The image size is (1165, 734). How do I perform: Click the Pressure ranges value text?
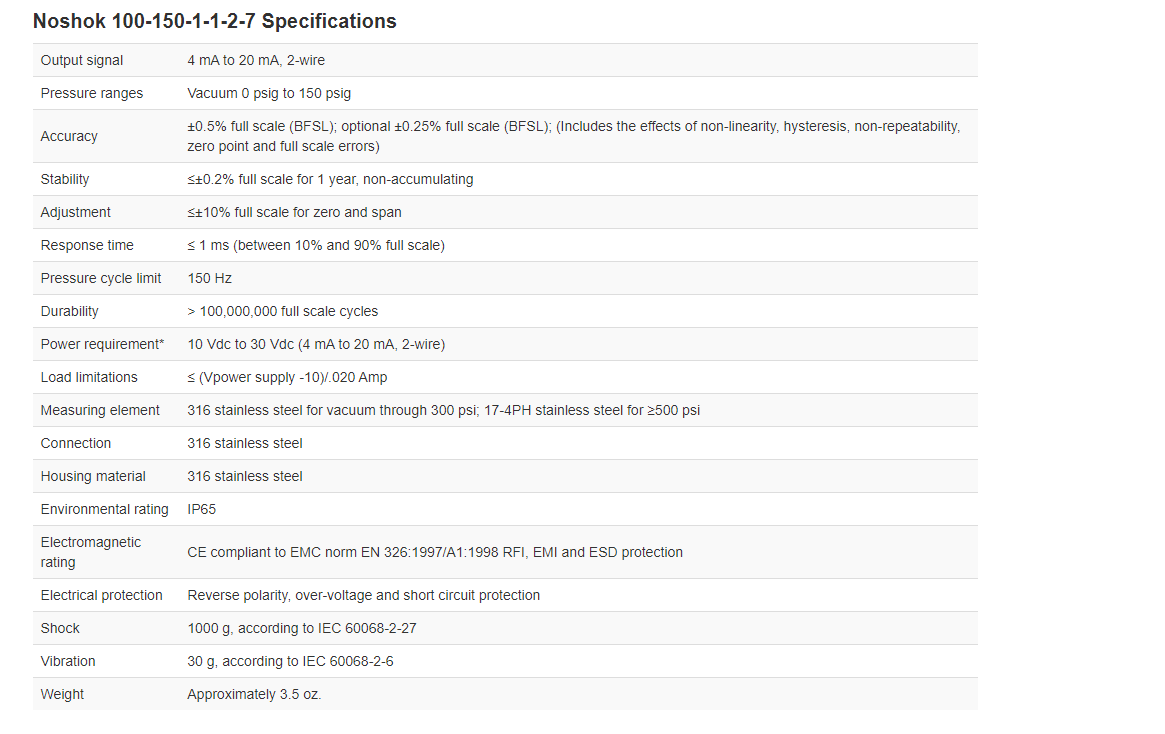269,94
